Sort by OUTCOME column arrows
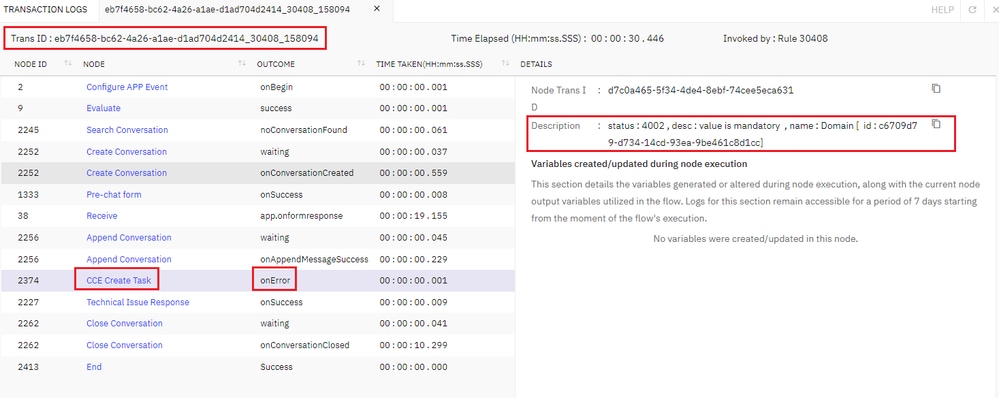Image resolution: width=999 pixels, height=398 pixels. (x=361, y=64)
